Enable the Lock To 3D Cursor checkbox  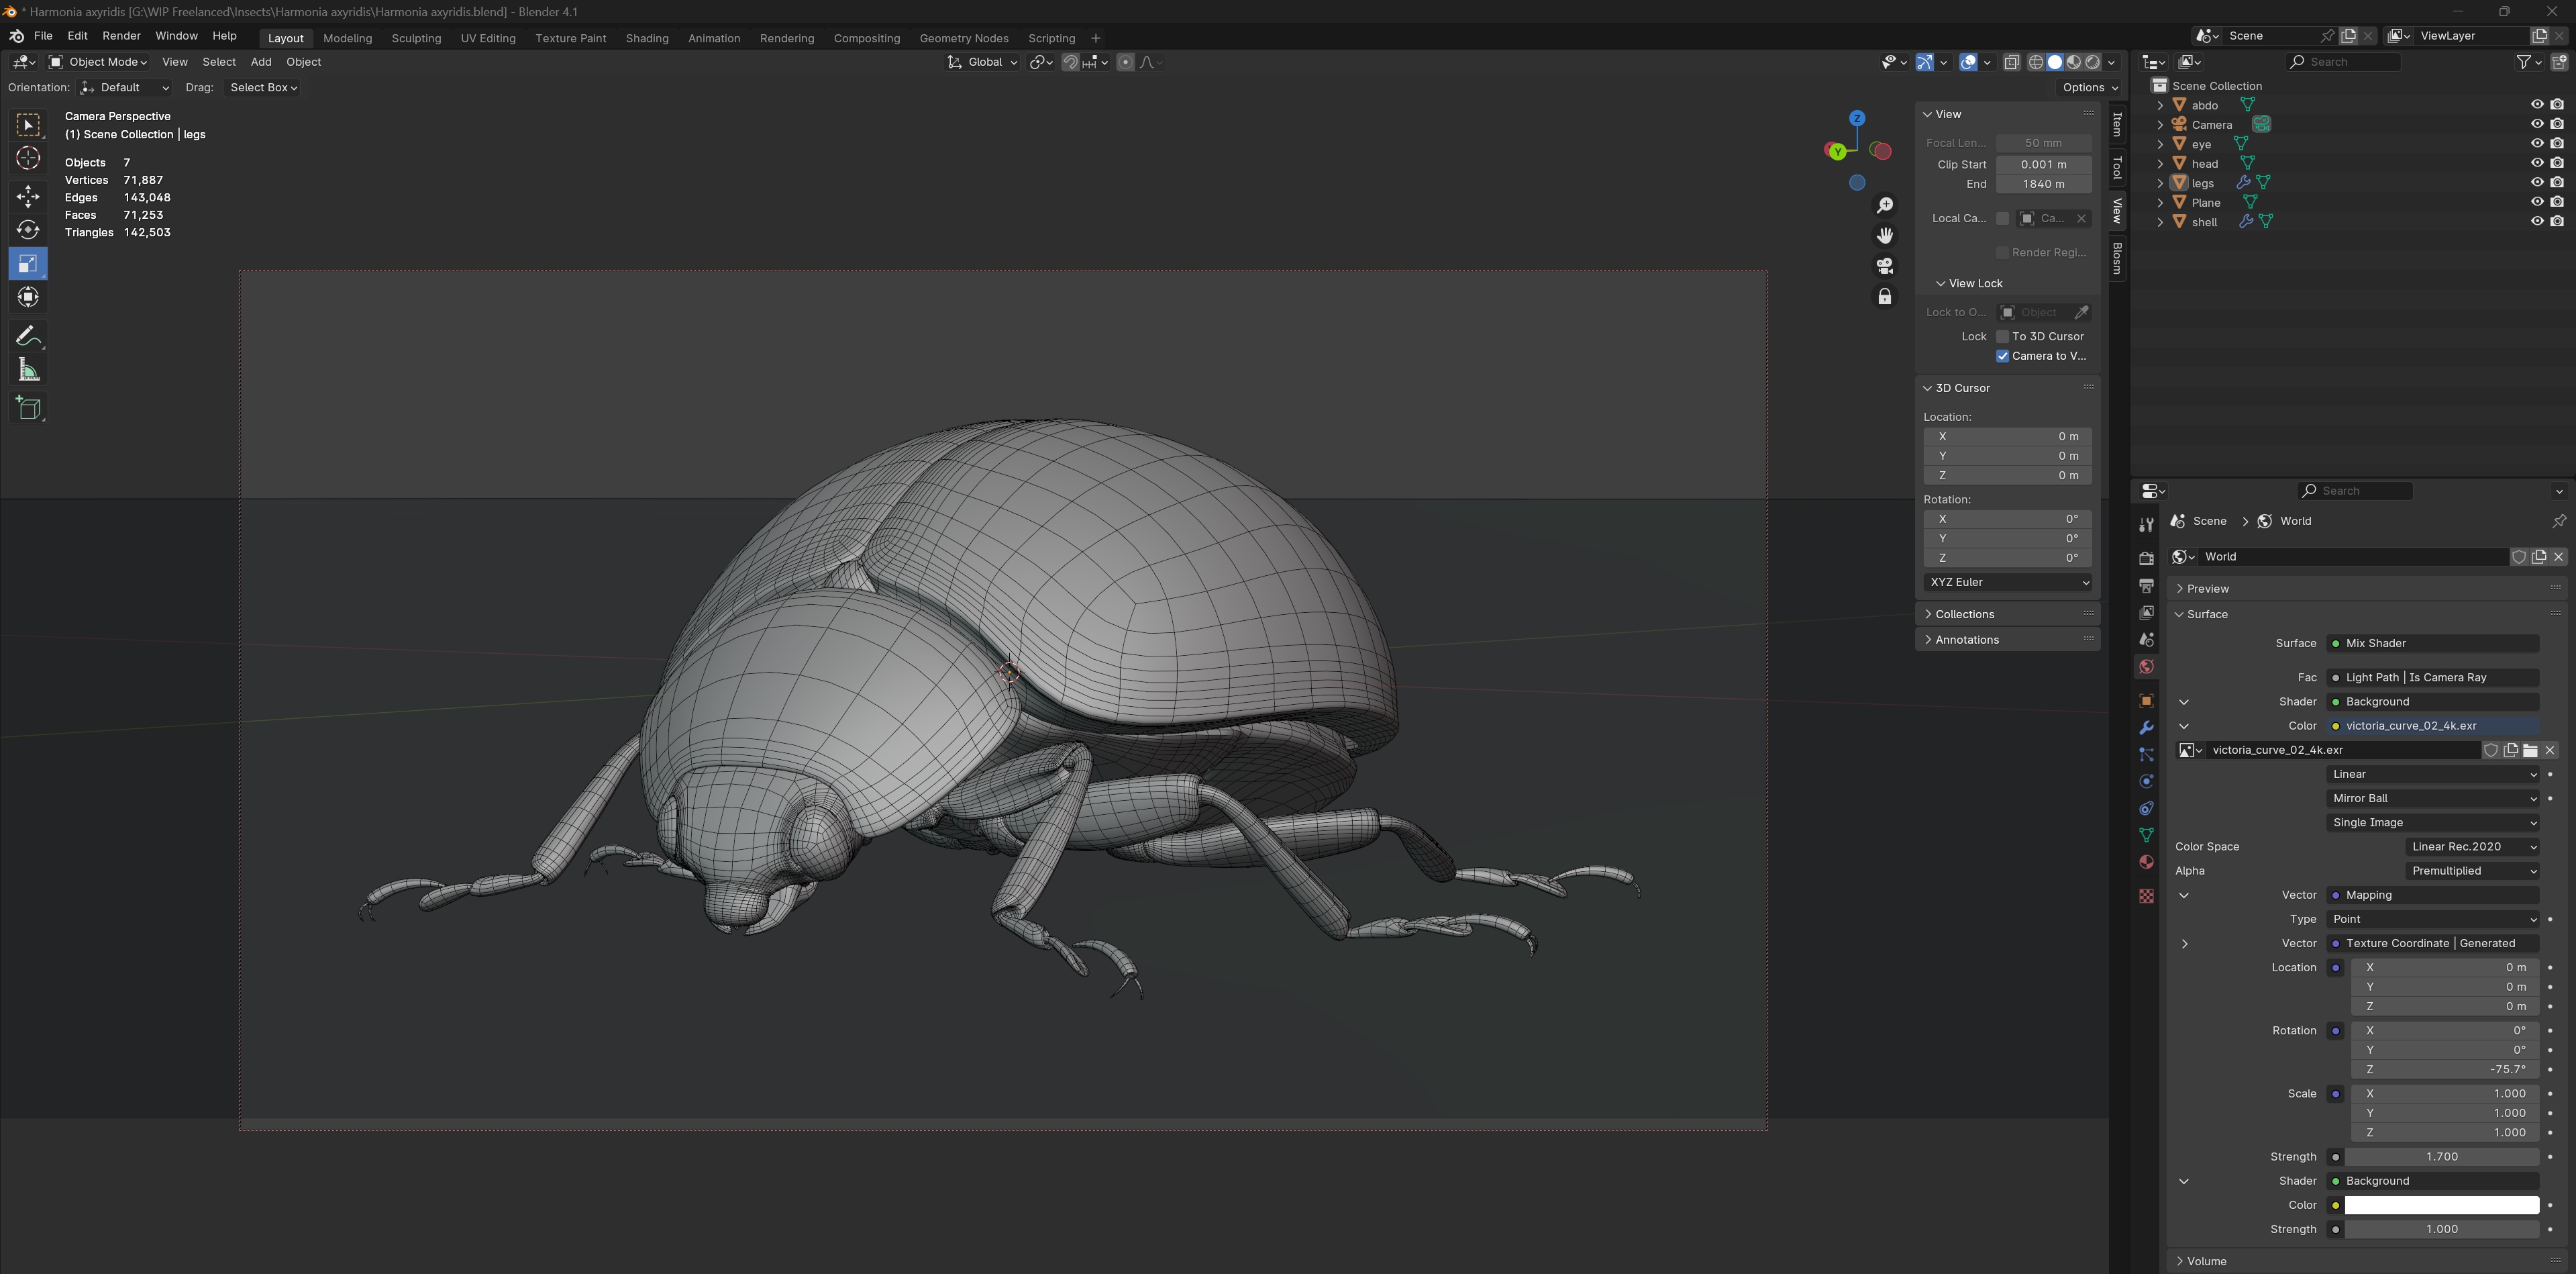[2002, 337]
